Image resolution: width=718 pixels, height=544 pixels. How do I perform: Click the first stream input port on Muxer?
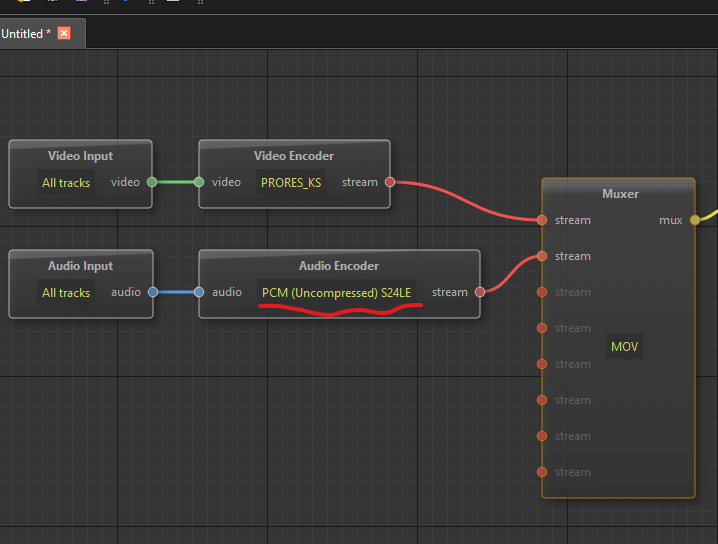point(542,220)
